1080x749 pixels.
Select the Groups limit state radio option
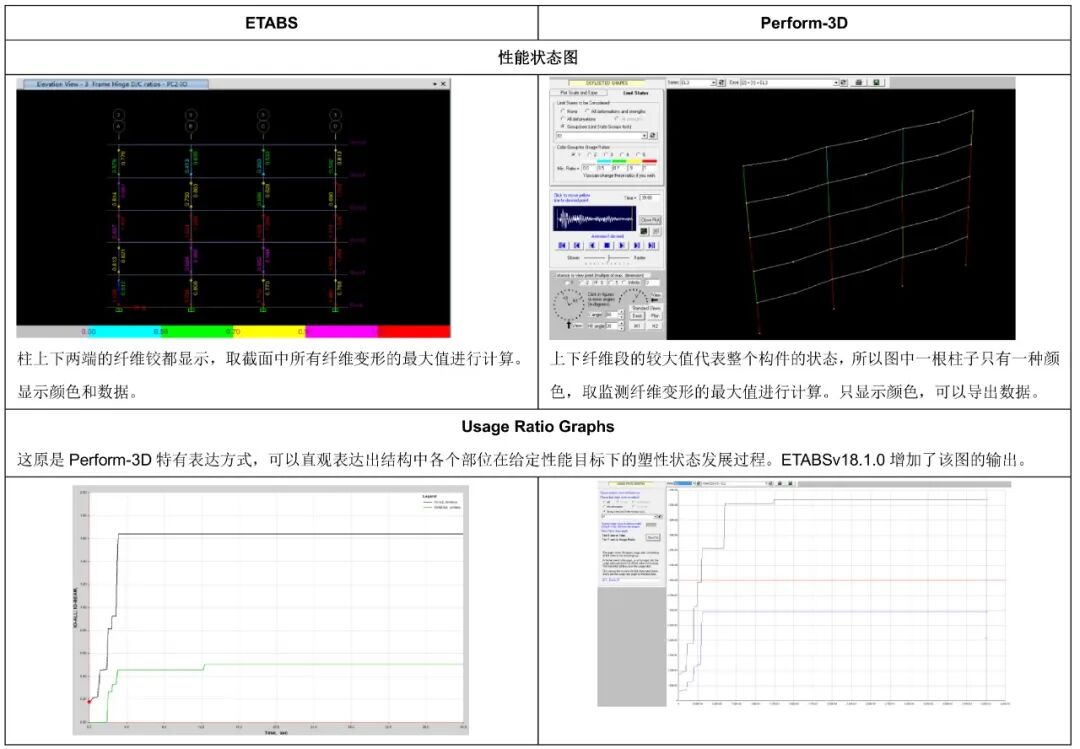pyautogui.click(x=563, y=127)
